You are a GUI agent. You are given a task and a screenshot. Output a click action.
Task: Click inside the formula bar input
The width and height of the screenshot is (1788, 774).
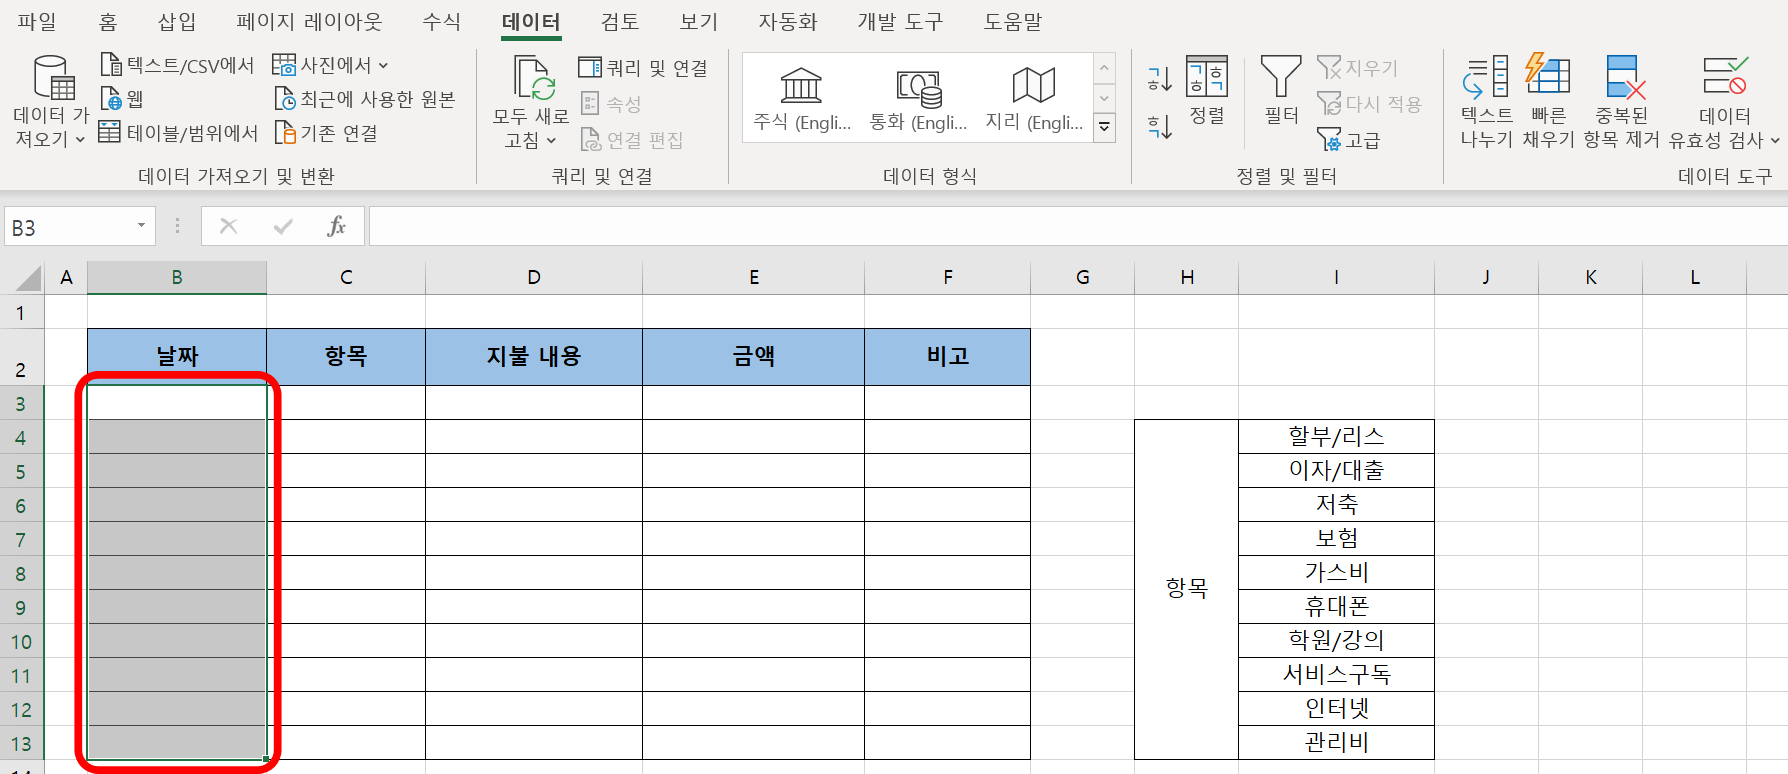pos(1078,226)
